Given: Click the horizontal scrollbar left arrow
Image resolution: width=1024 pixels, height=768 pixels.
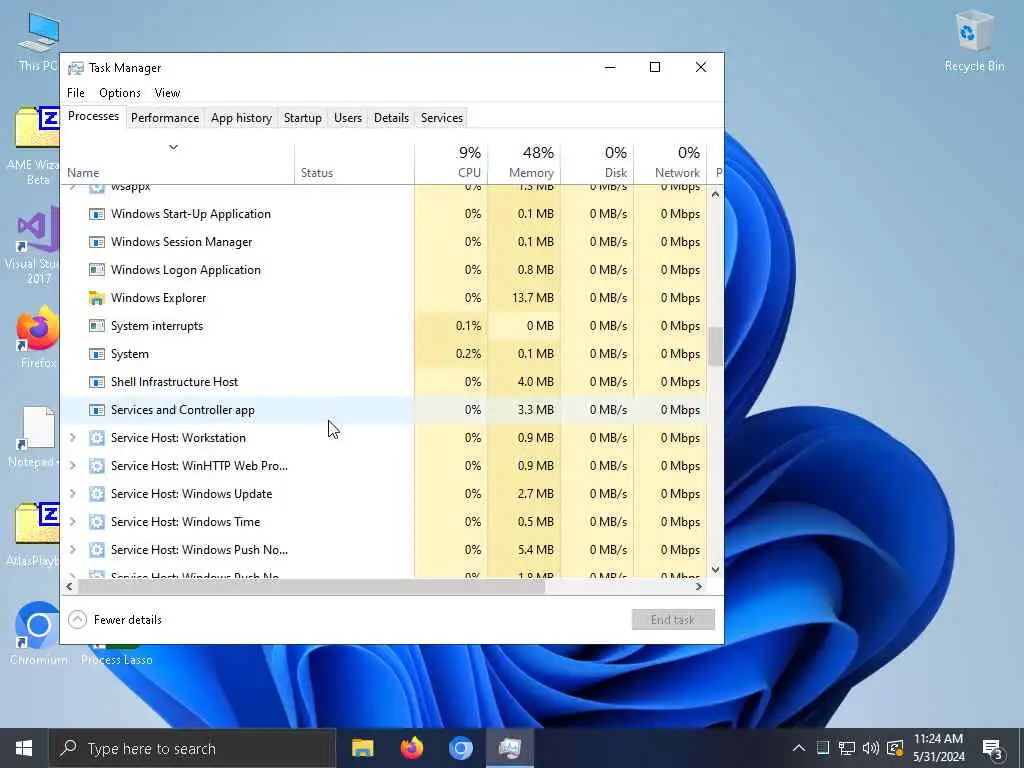Looking at the screenshot, I should tap(69, 586).
